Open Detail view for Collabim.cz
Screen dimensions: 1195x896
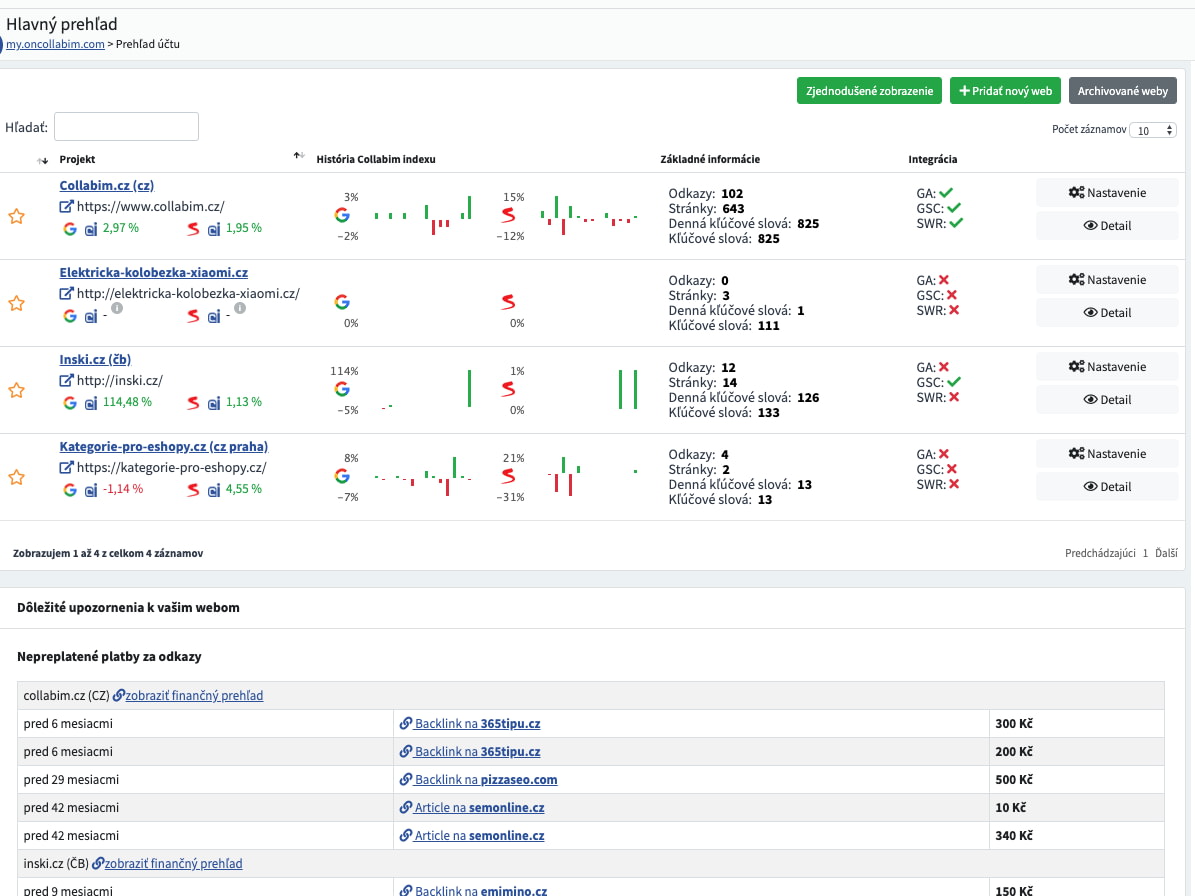coord(1107,226)
